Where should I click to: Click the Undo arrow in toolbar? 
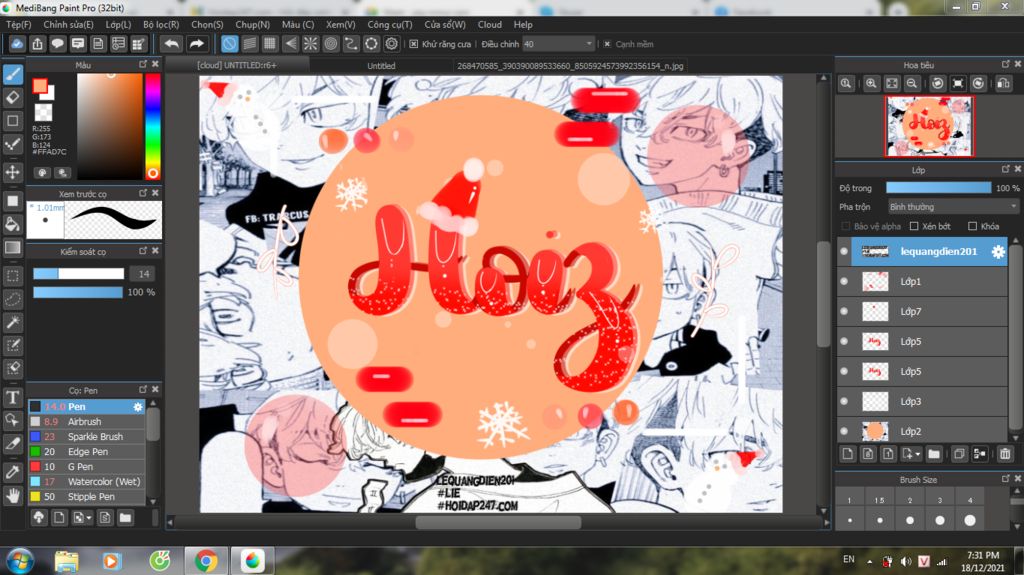coord(172,44)
